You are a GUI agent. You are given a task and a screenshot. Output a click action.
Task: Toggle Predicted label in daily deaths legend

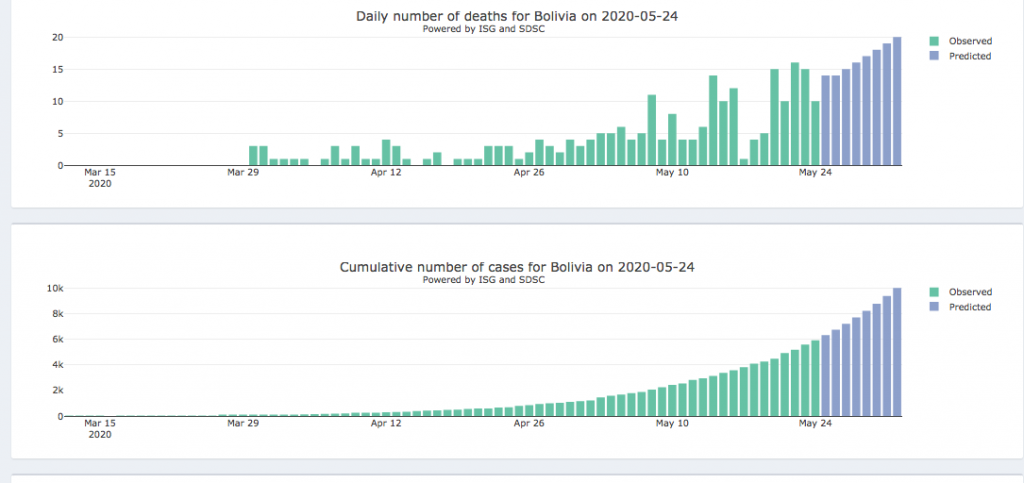pos(969,56)
